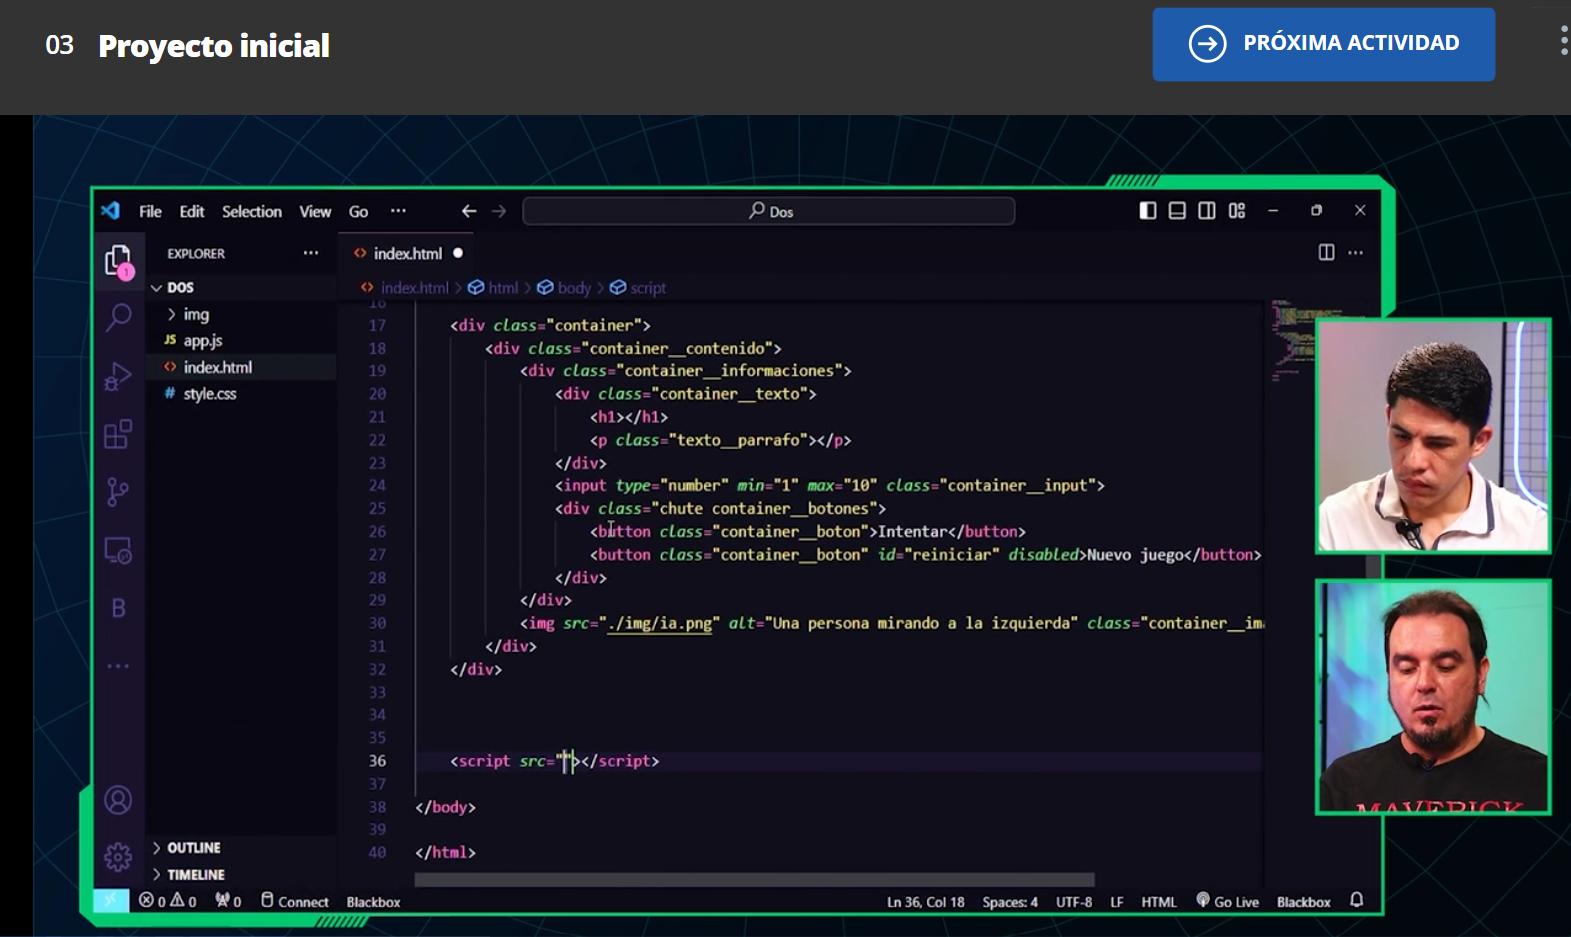The image size is (1571, 937).
Task: Toggle the bottom panel layout icon
Action: coord(1177,210)
